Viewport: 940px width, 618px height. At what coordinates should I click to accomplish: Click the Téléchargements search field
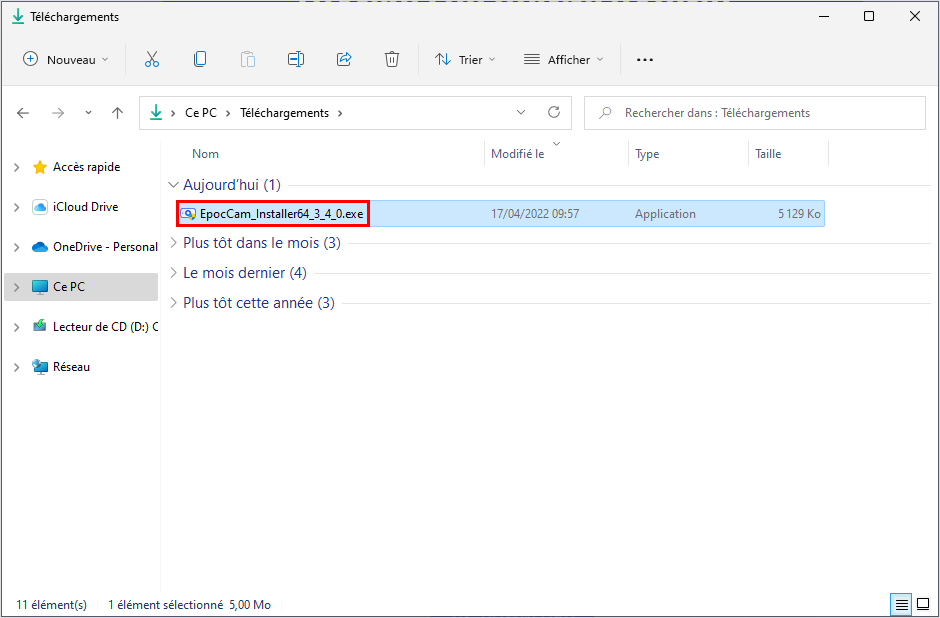755,113
